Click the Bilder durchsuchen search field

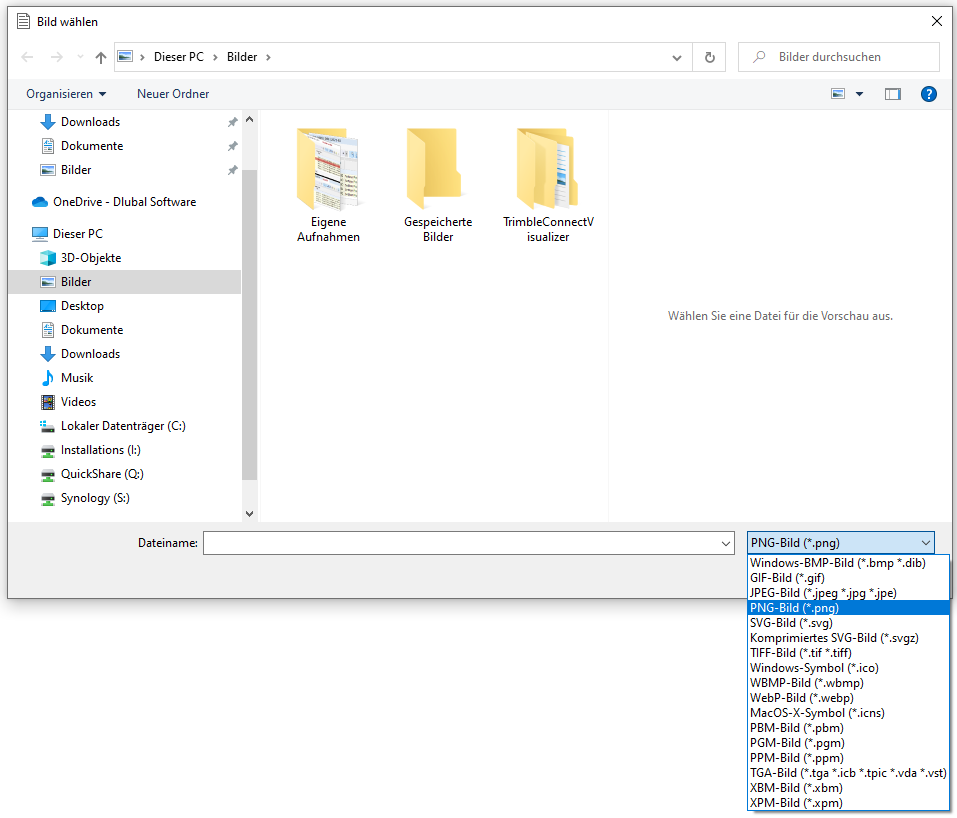pyautogui.click(x=839, y=57)
